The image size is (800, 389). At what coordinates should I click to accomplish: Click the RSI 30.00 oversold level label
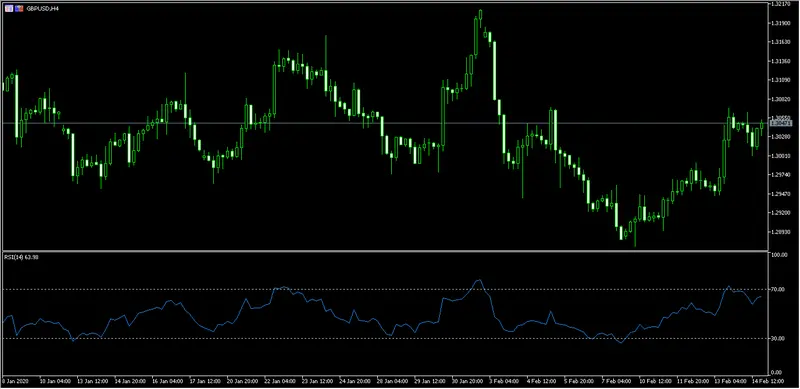coord(778,338)
